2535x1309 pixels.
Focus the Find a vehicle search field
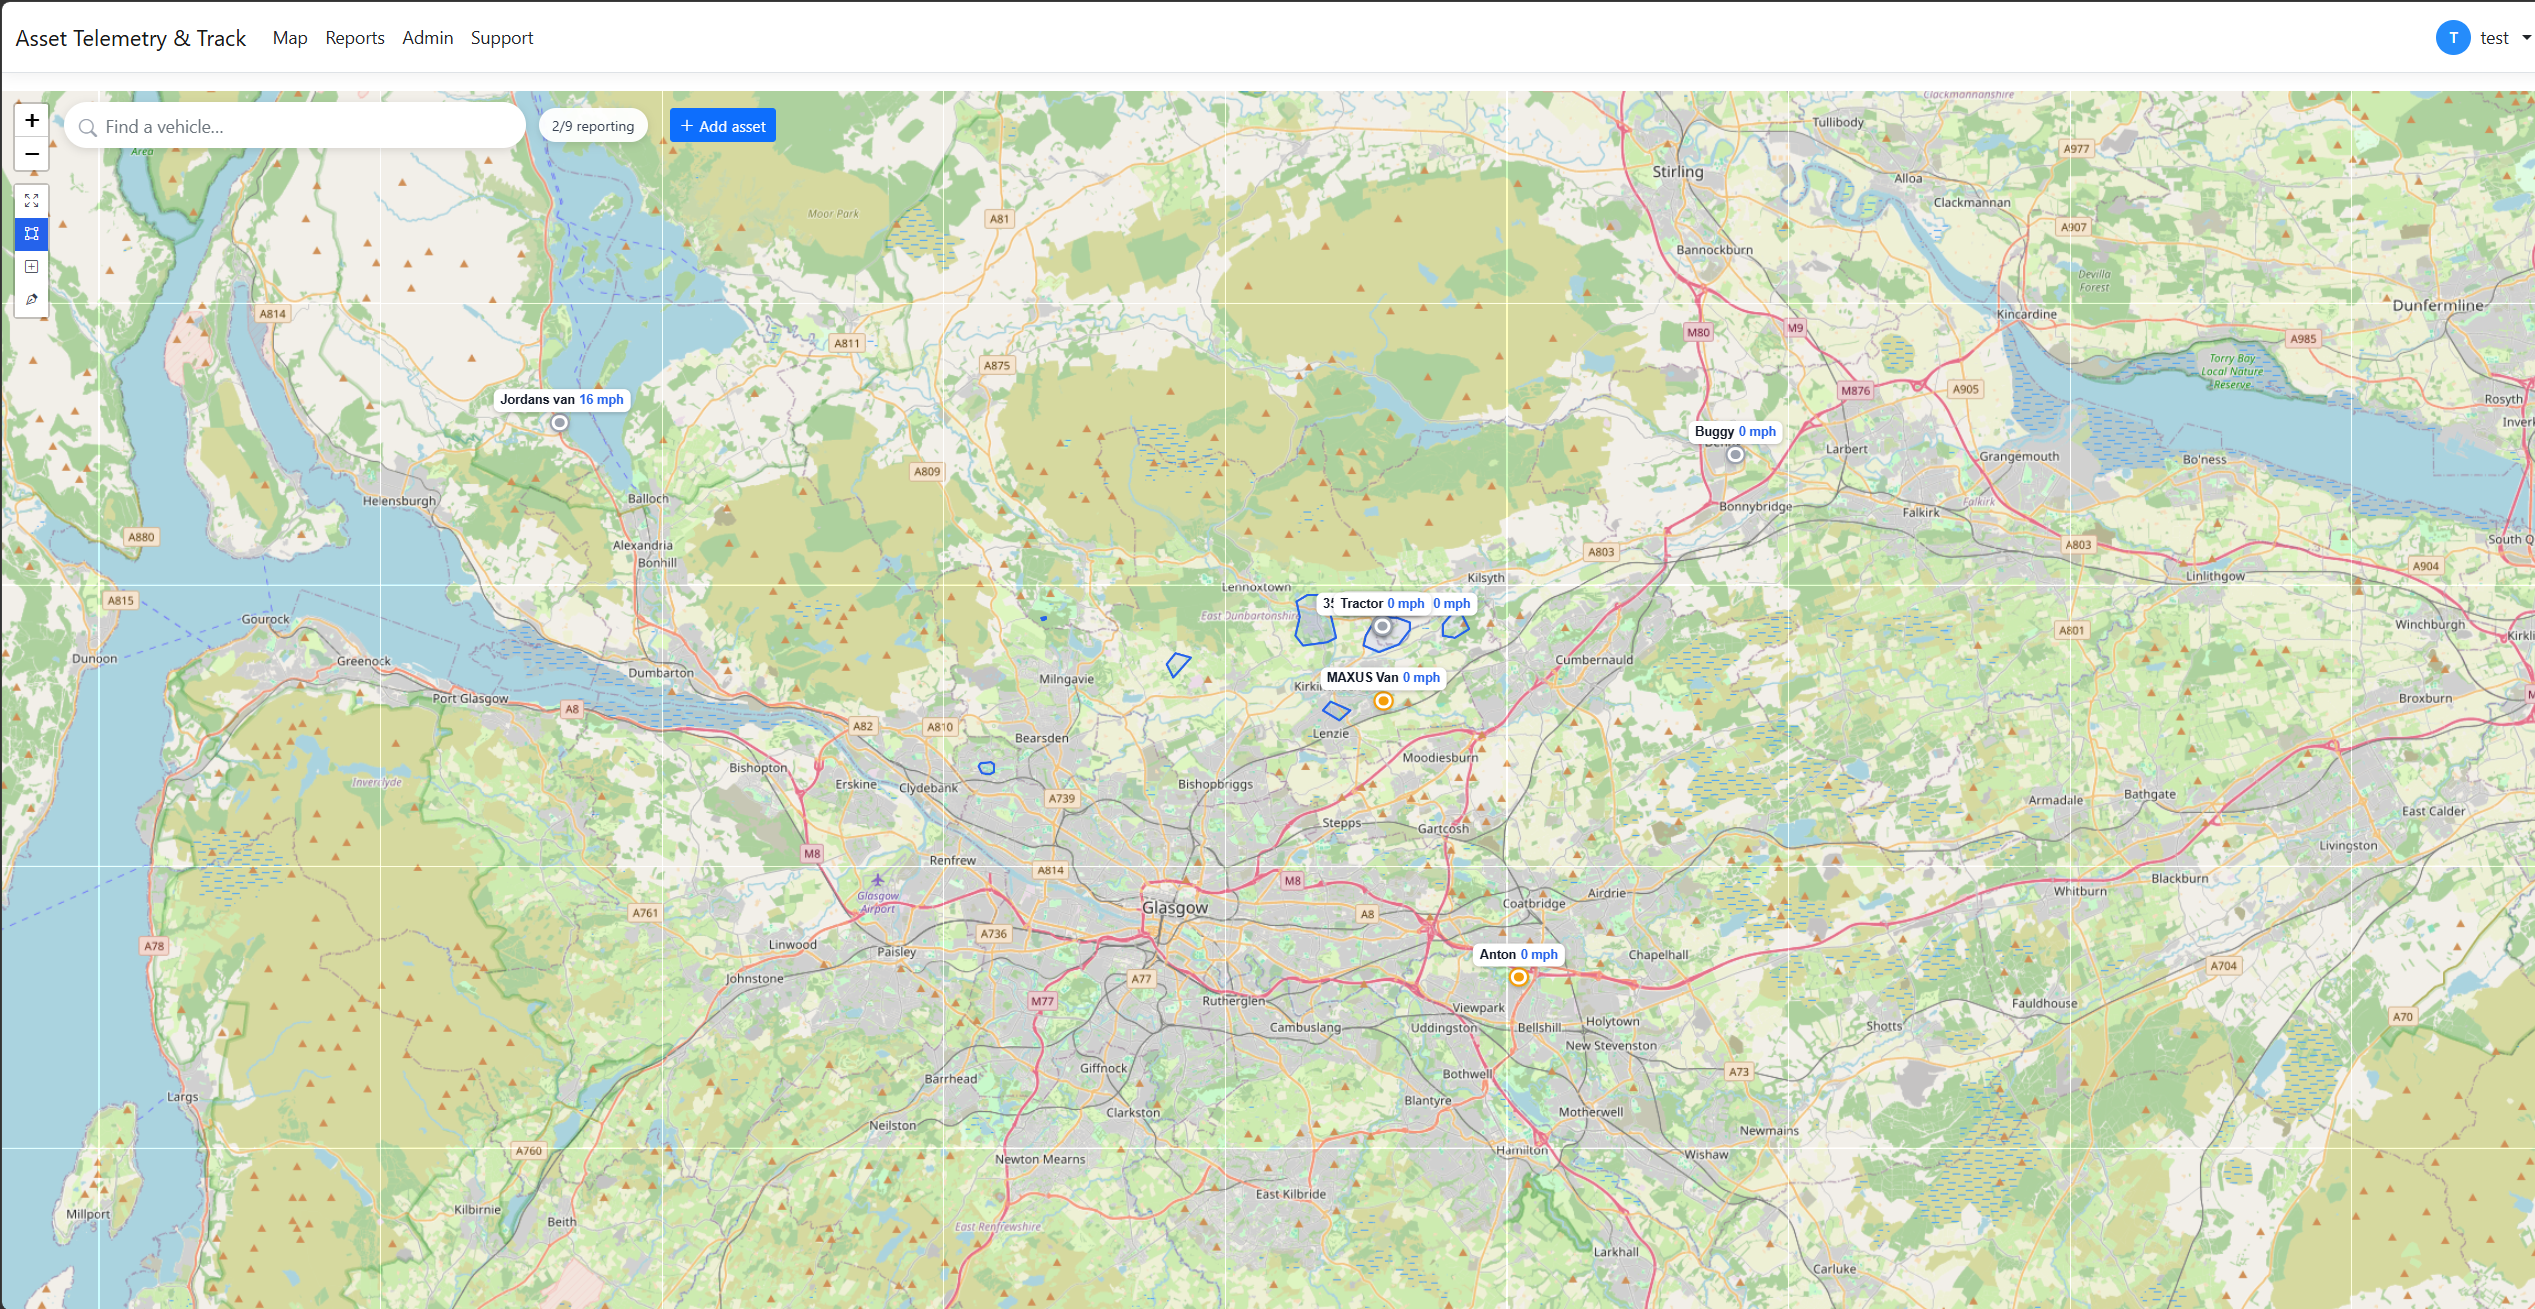click(295, 126)
